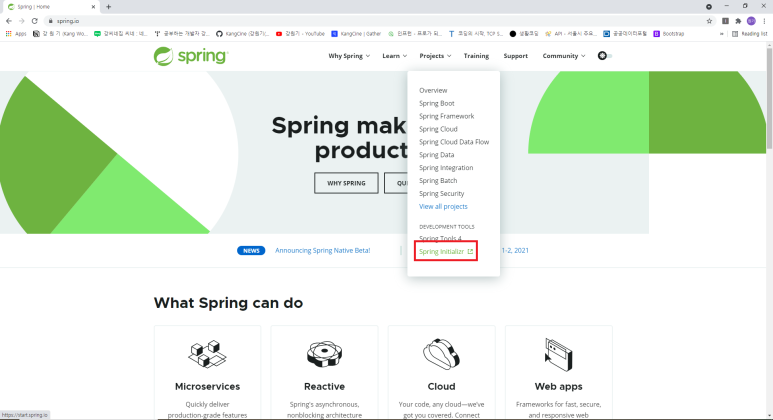Expand the Community dropdown menu
Viewport: 773px width, 420px height.
pyautogui.click(x=564, y=56)
